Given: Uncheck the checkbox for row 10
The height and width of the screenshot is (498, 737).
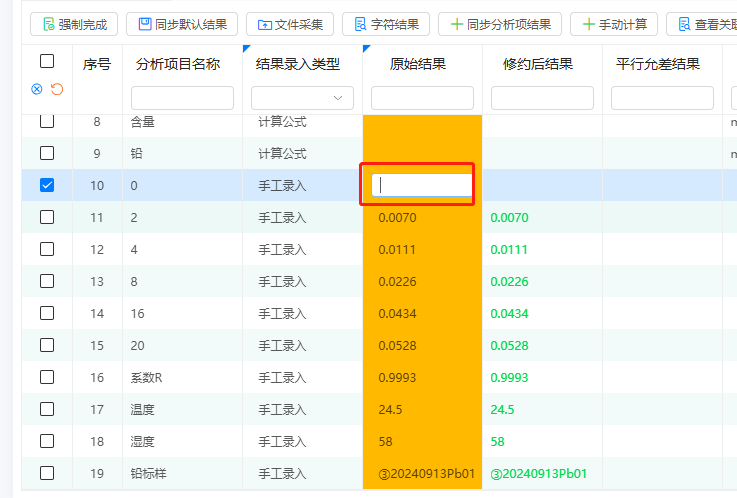Looking at the screenshot, I should 47,185.
